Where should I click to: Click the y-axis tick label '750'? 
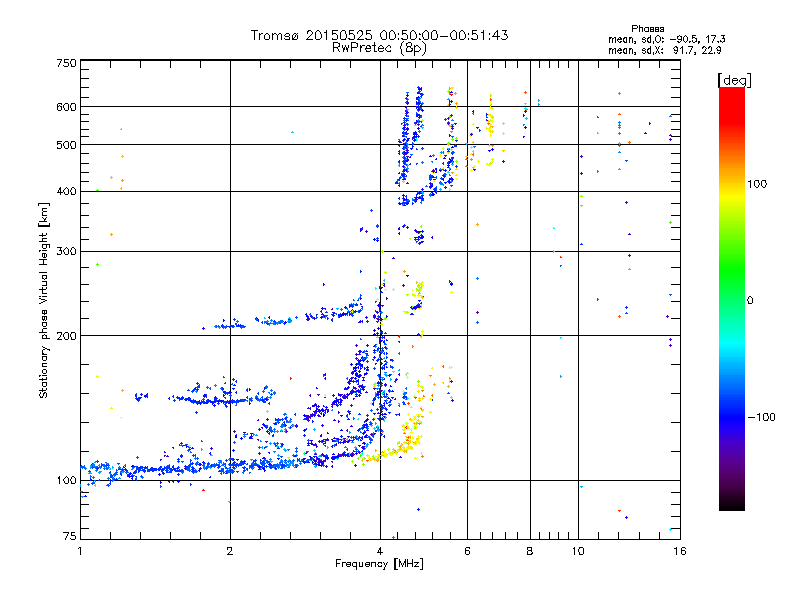(x=66, y=63)
